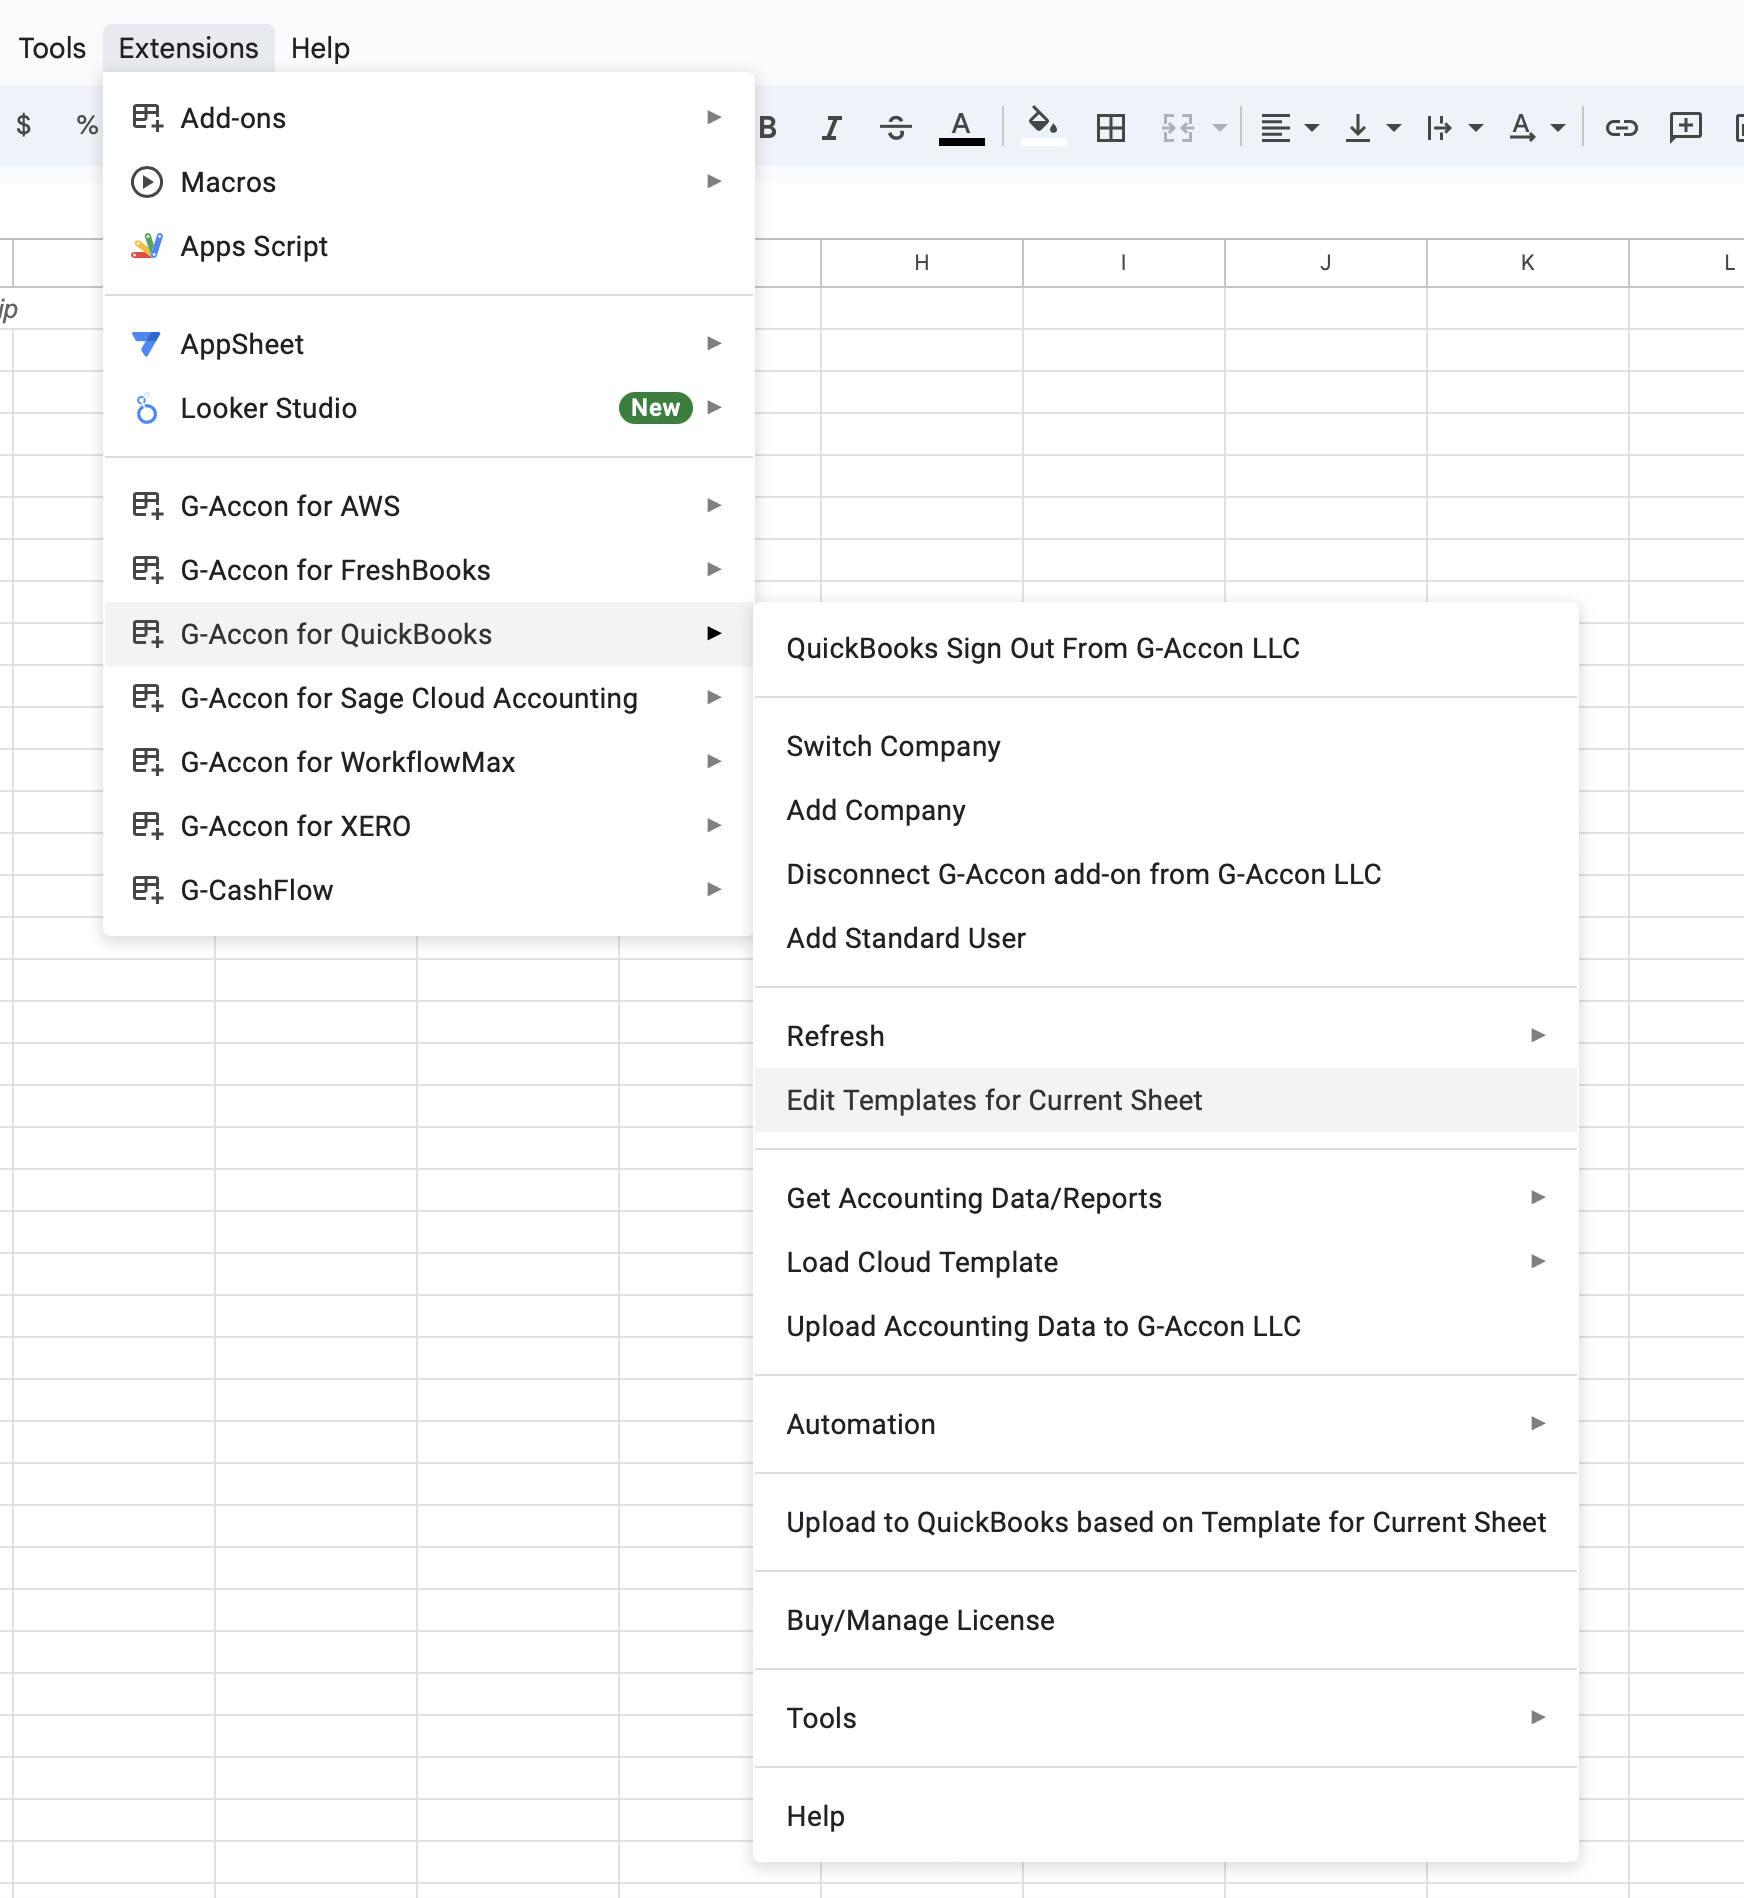
Task: Expand the Refresh submenu arrow
Action: pyautogui.click(x=1538, y=1036)
